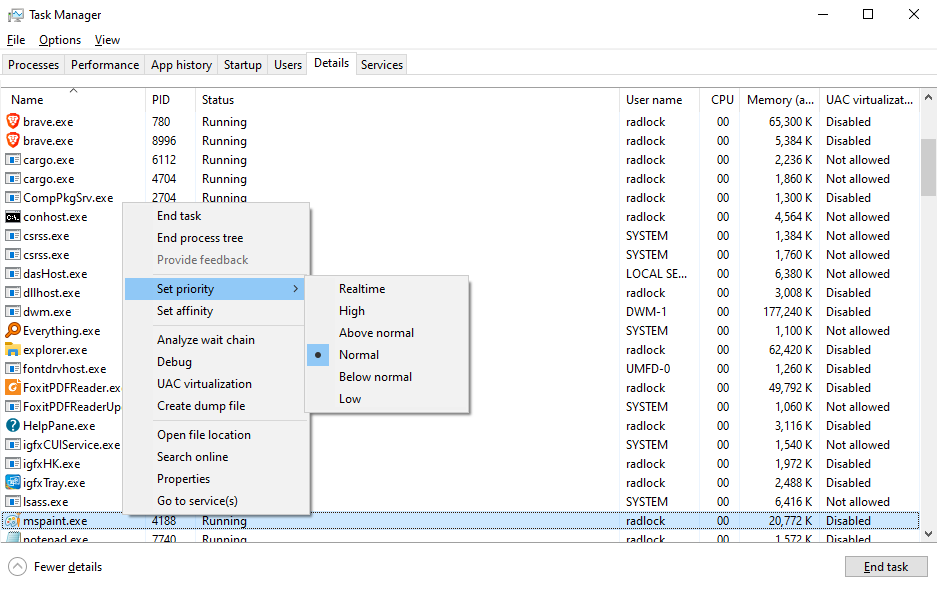Switch to the Performance tab

point(104,64)
